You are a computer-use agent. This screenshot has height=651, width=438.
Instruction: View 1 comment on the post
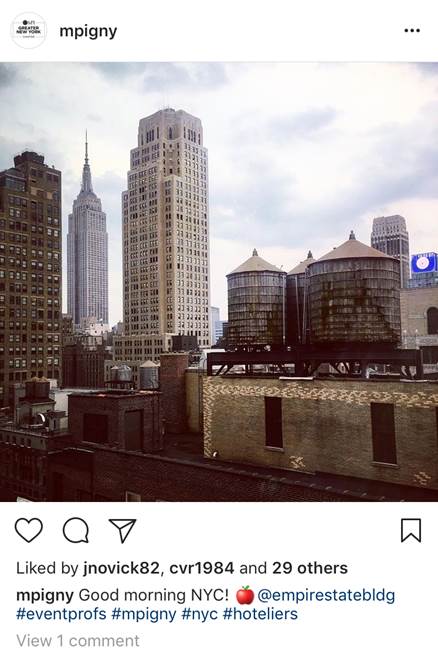tap(78, 641)
